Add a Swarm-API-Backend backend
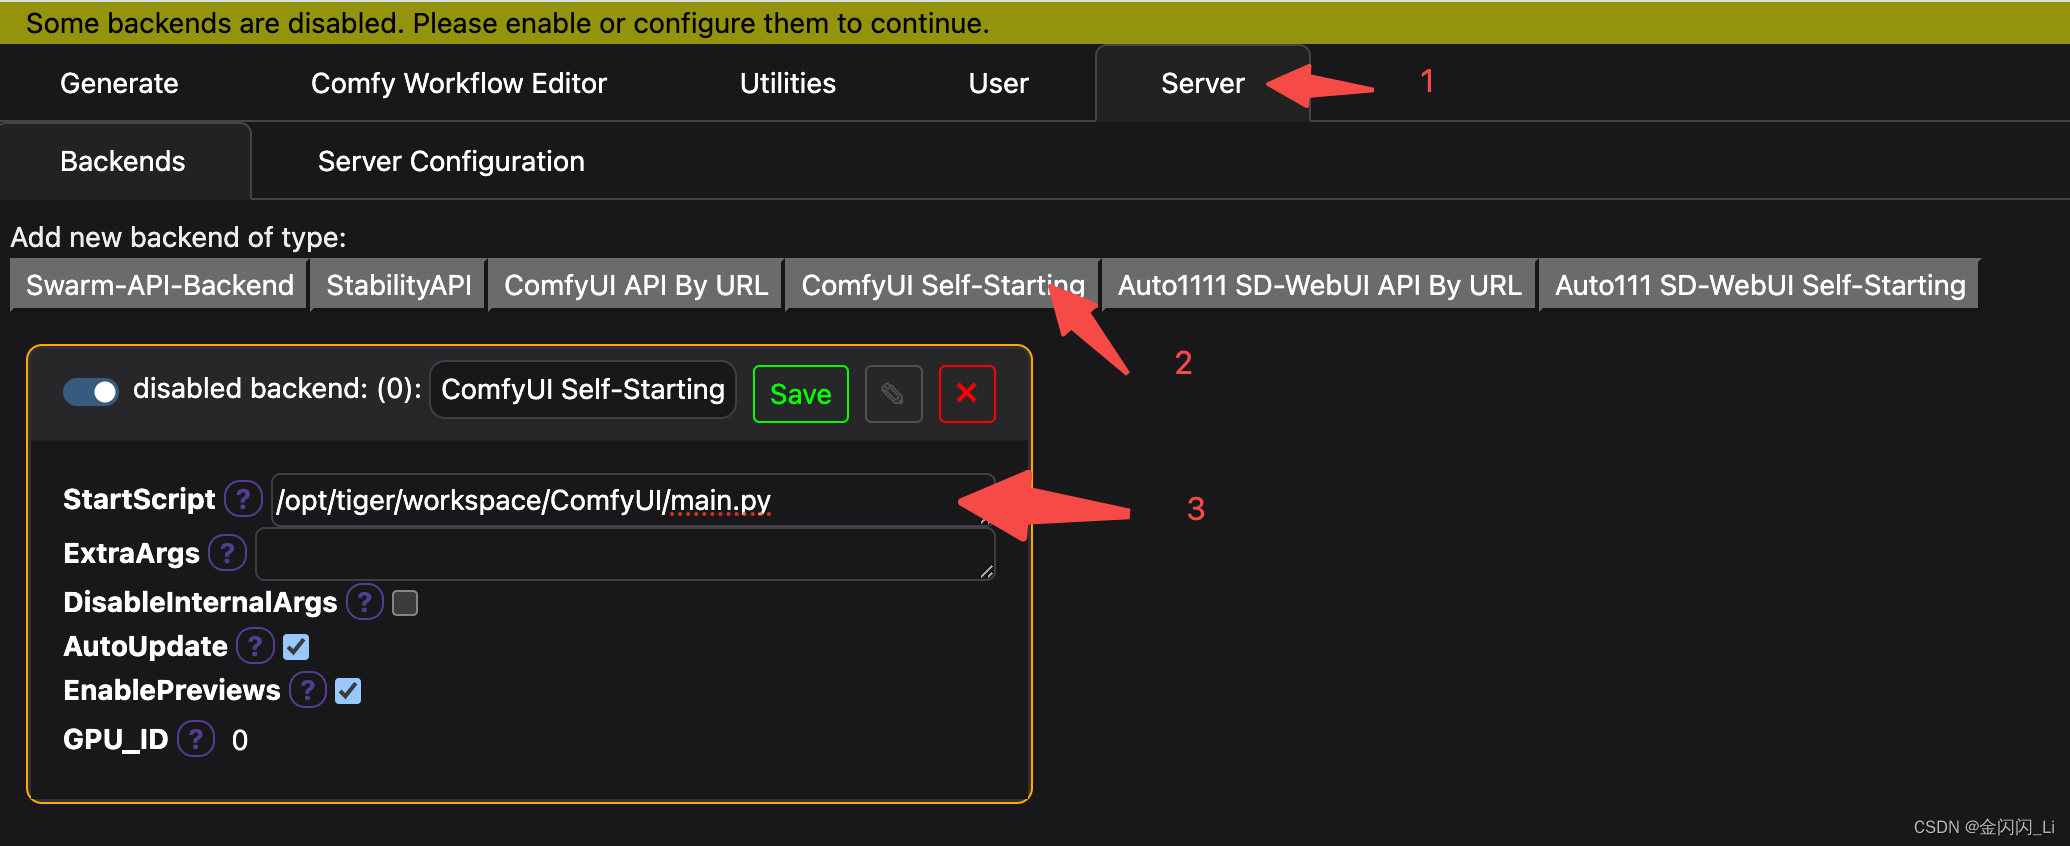This screenshot has width=2070, height=846. [159, 285]
